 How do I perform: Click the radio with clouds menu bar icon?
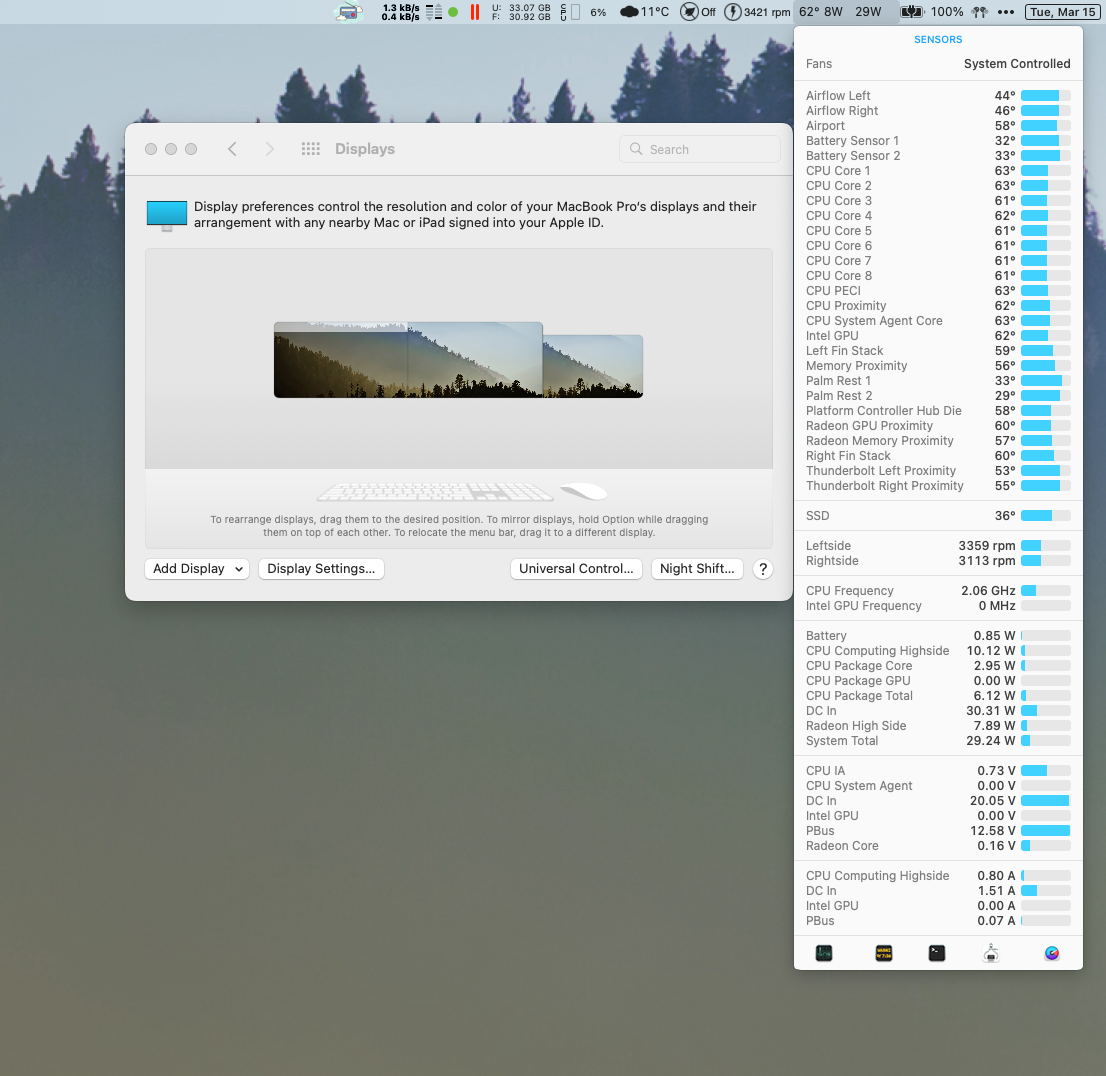[x=348, y=12]
